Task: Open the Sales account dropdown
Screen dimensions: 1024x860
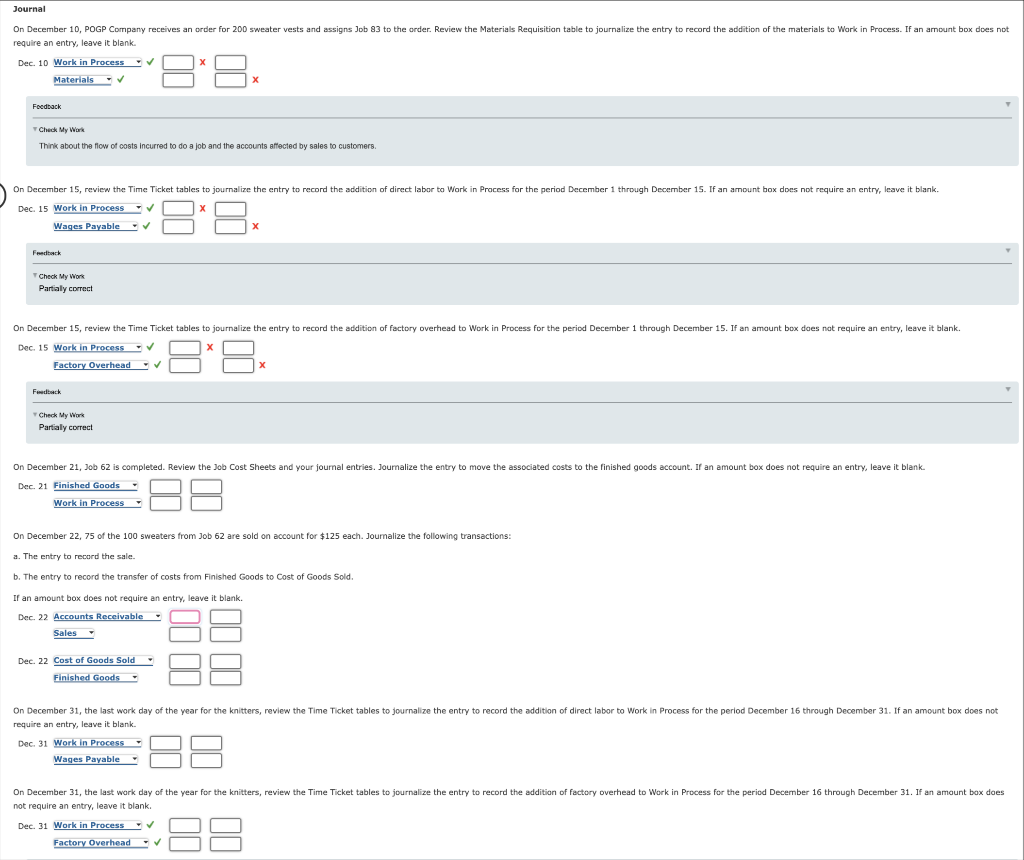Action: click(x=89, y=633)
